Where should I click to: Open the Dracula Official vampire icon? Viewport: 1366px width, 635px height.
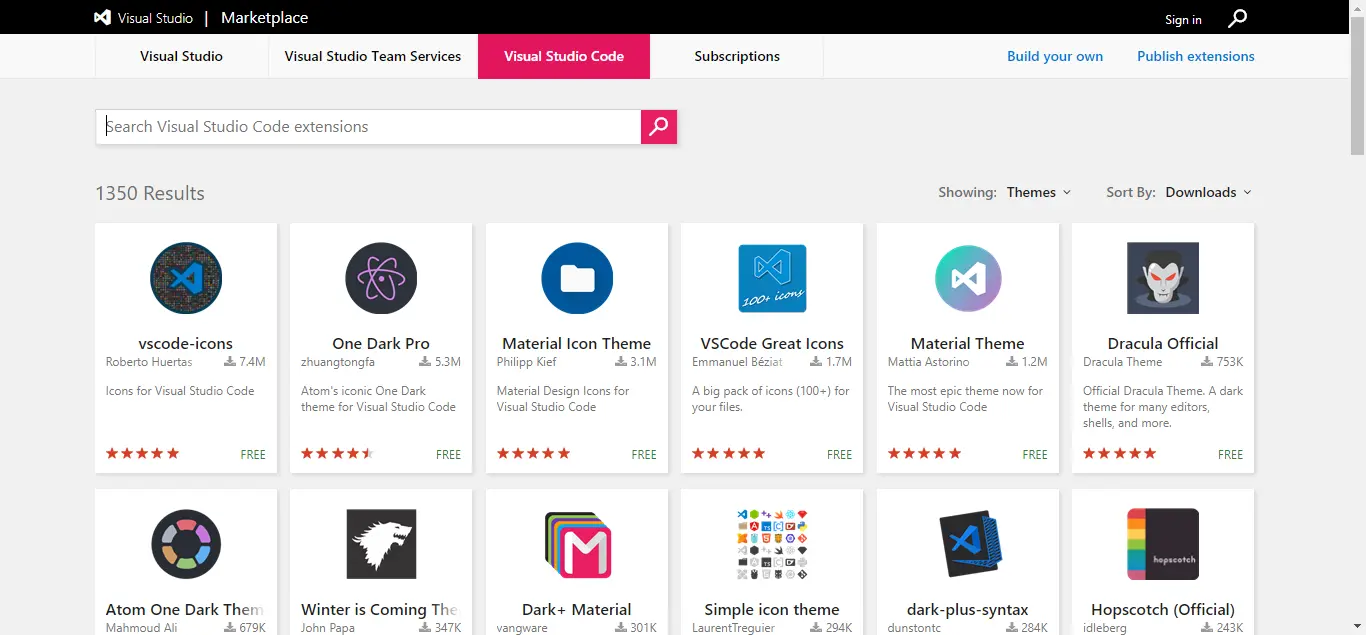point(1163,278)
